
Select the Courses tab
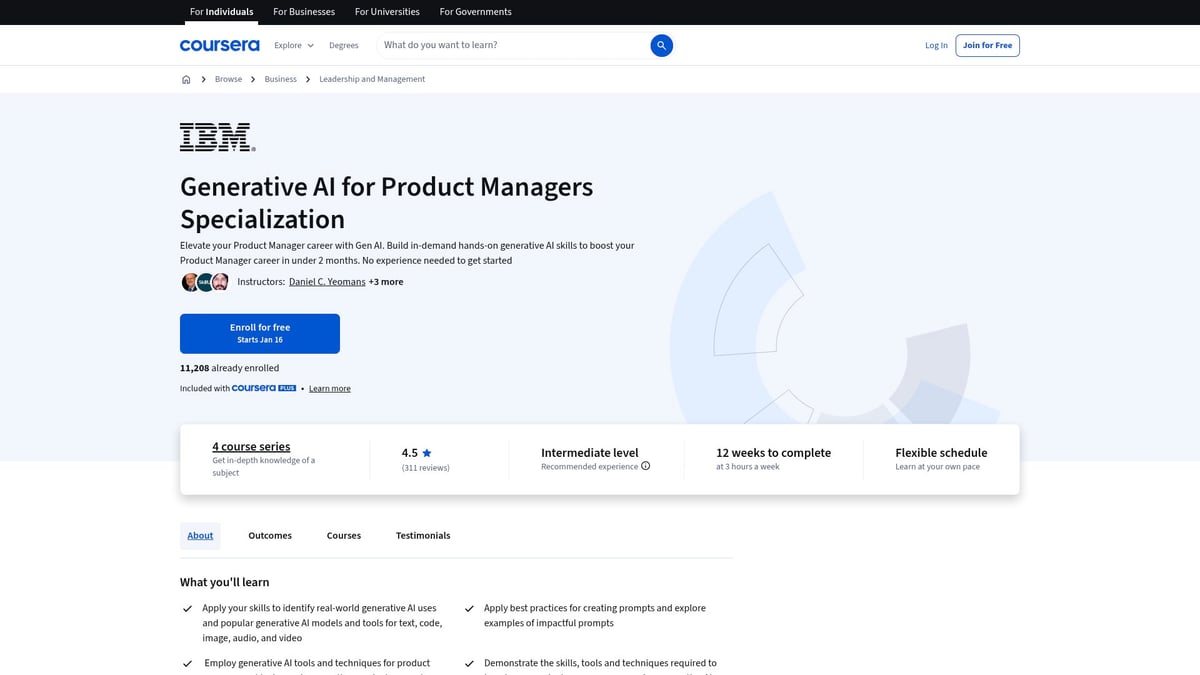click(x=344, y=536)
